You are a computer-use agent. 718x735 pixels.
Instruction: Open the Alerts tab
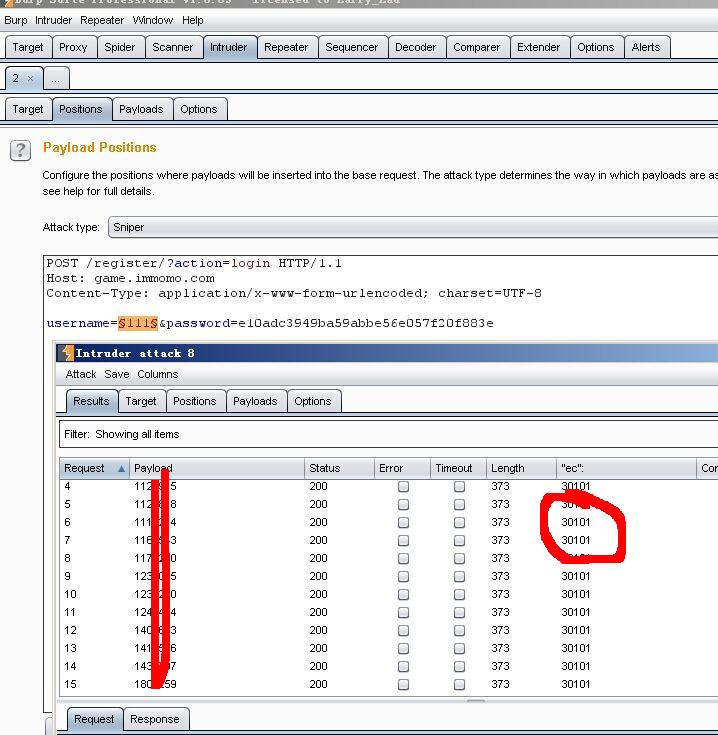(x=646, y=47)
